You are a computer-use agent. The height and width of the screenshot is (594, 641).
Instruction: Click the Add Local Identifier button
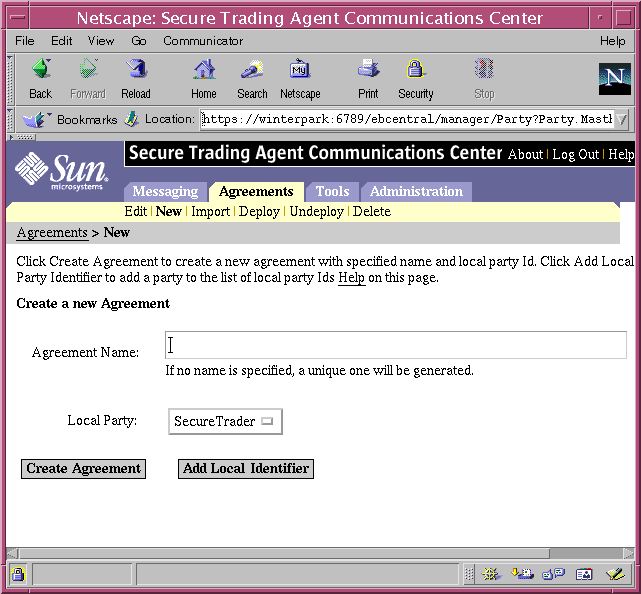pos(246,468)
